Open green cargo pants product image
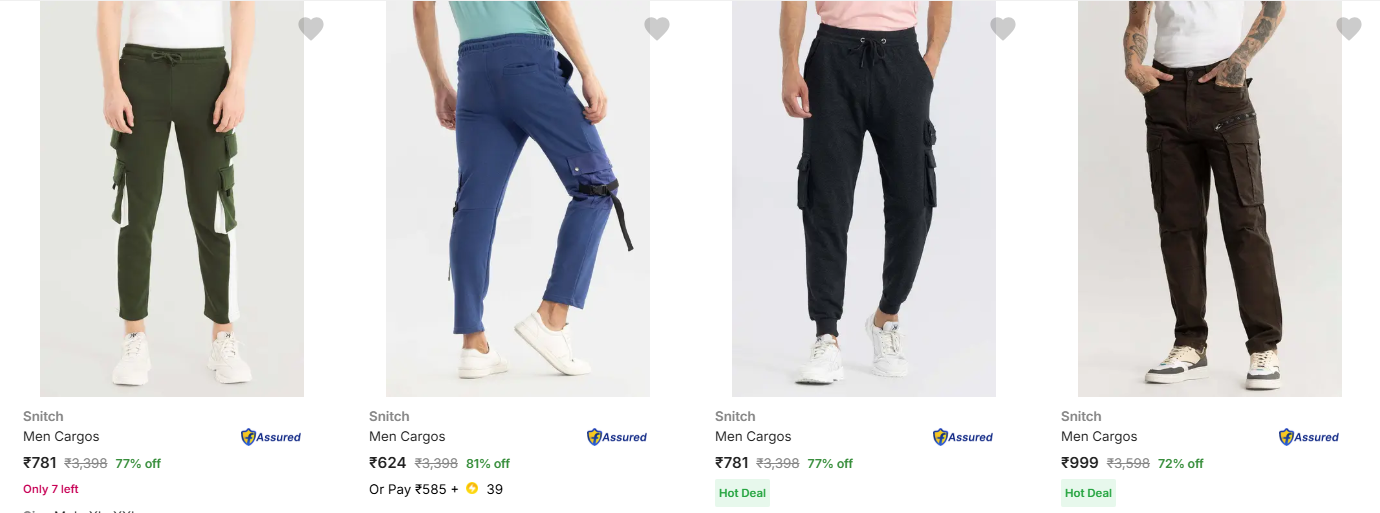1380x513 pixels. [x=172, y=200]
